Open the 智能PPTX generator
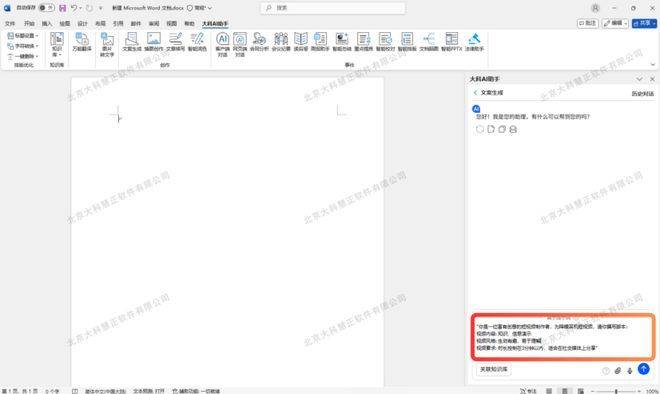This screenshot has width=660, height=394. click(x=452, y=42)
